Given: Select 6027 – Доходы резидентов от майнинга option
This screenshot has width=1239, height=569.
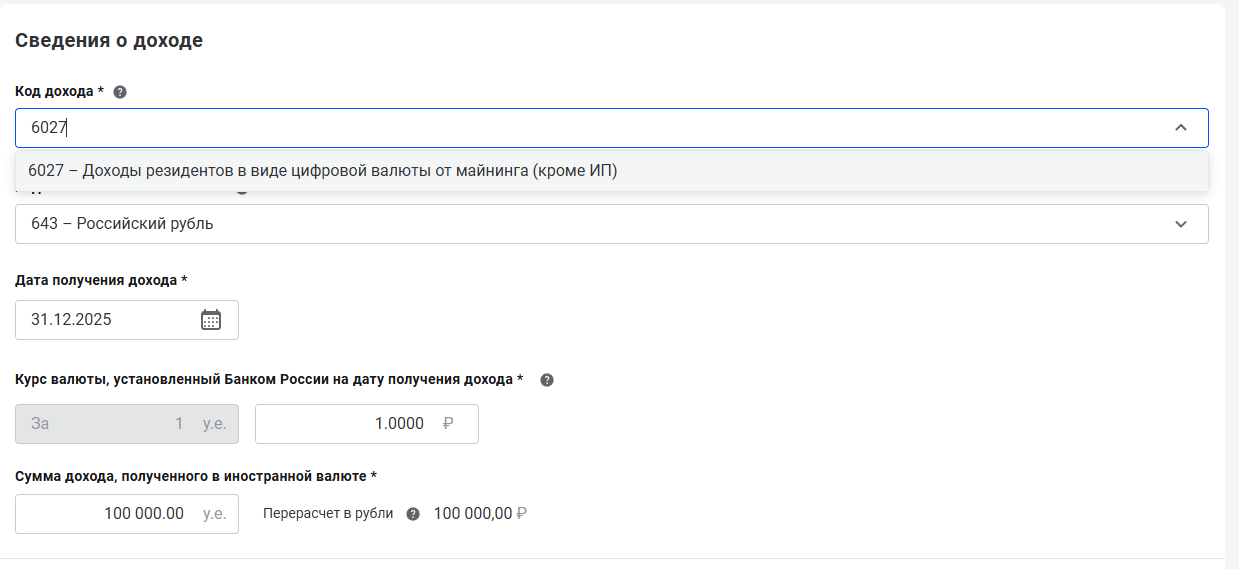Looking at the screenshot, I should tap(323, 171).
